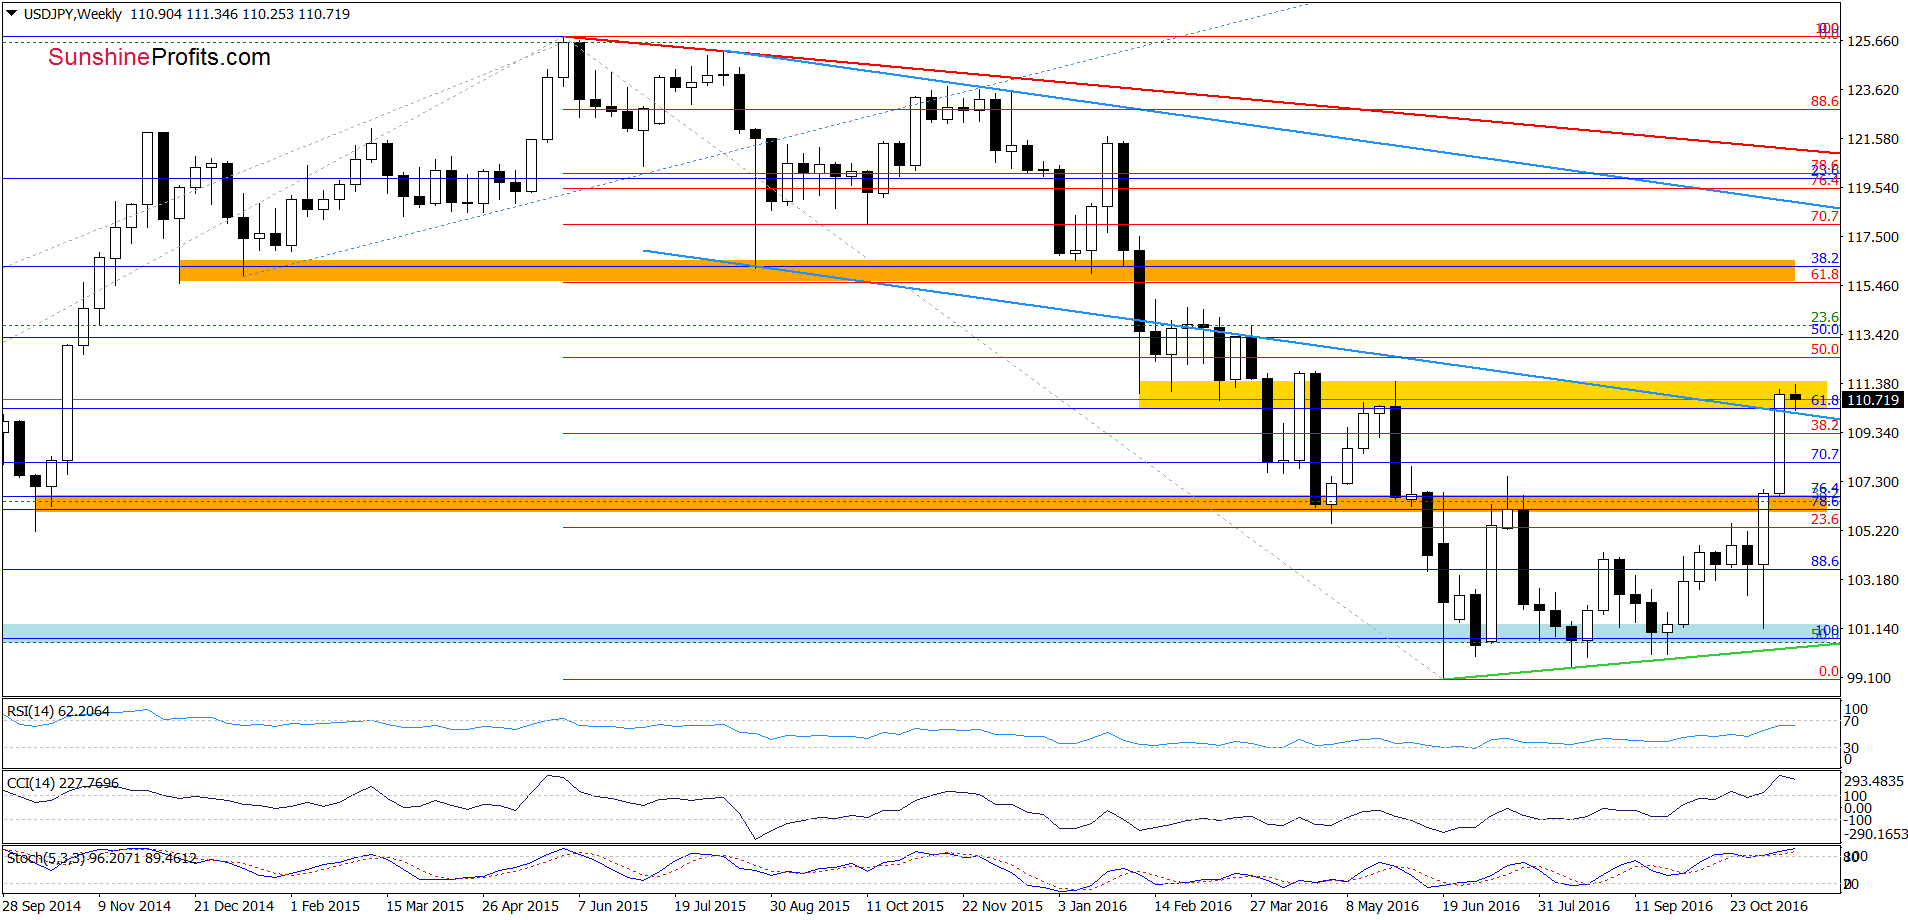
Task: Click the 1 Feb 2015 date label
Action: [x=325, y=906]
